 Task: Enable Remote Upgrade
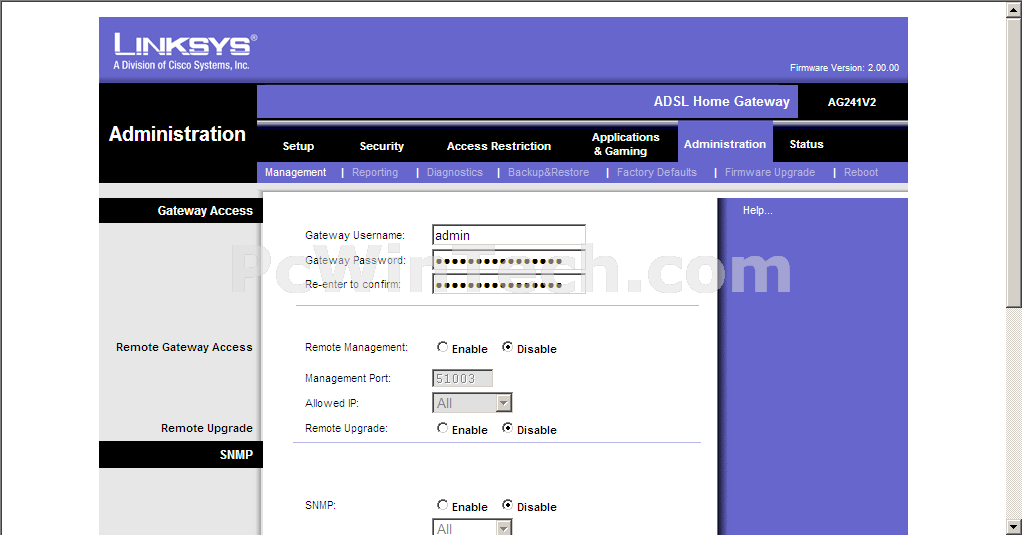[443, 428]
